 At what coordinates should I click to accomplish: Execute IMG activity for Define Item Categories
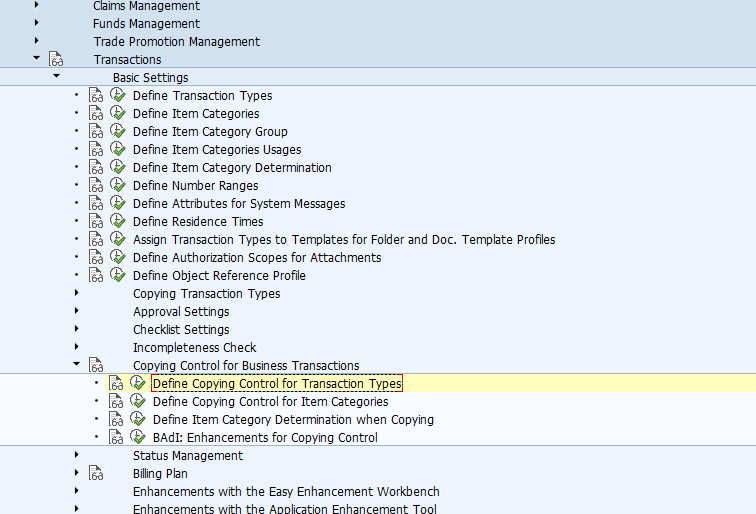coord(118,113)
